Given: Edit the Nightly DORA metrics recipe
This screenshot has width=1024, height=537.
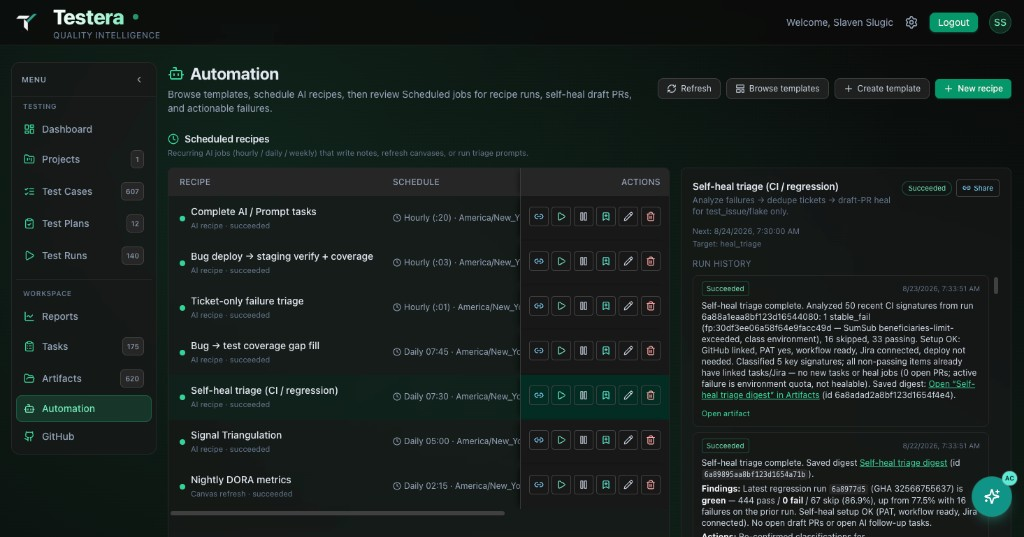Looking at the screenshot, I should point(628,485).
